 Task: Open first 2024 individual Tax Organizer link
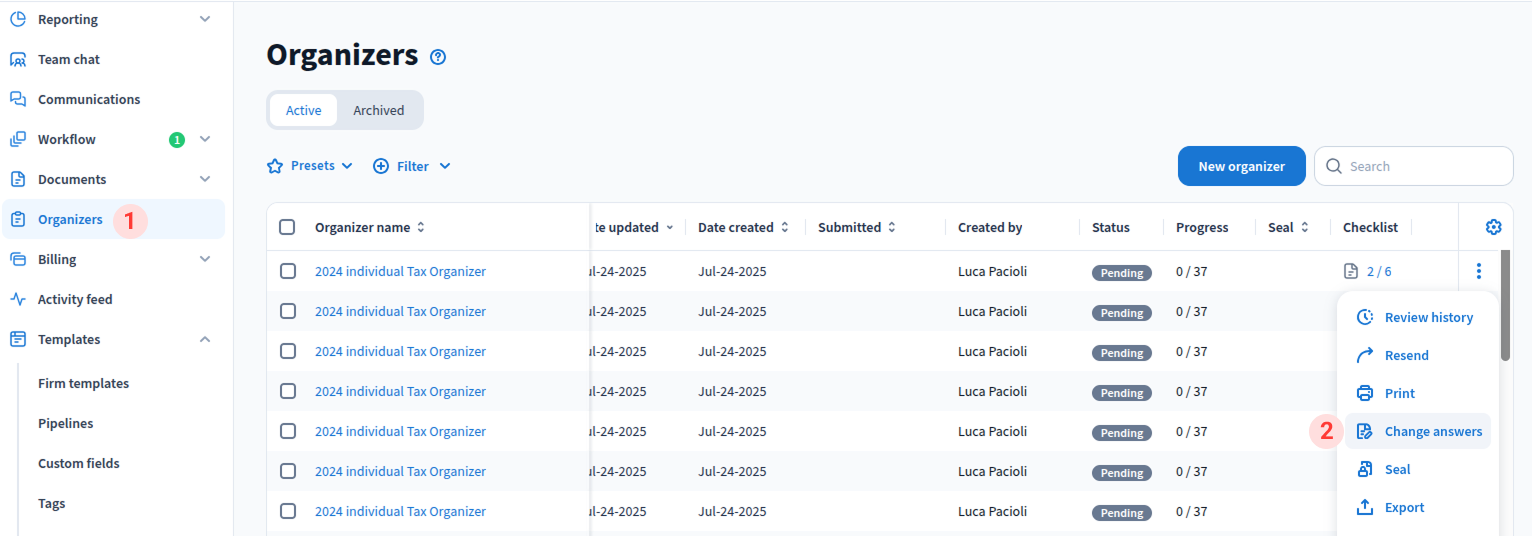click(400, 271)
